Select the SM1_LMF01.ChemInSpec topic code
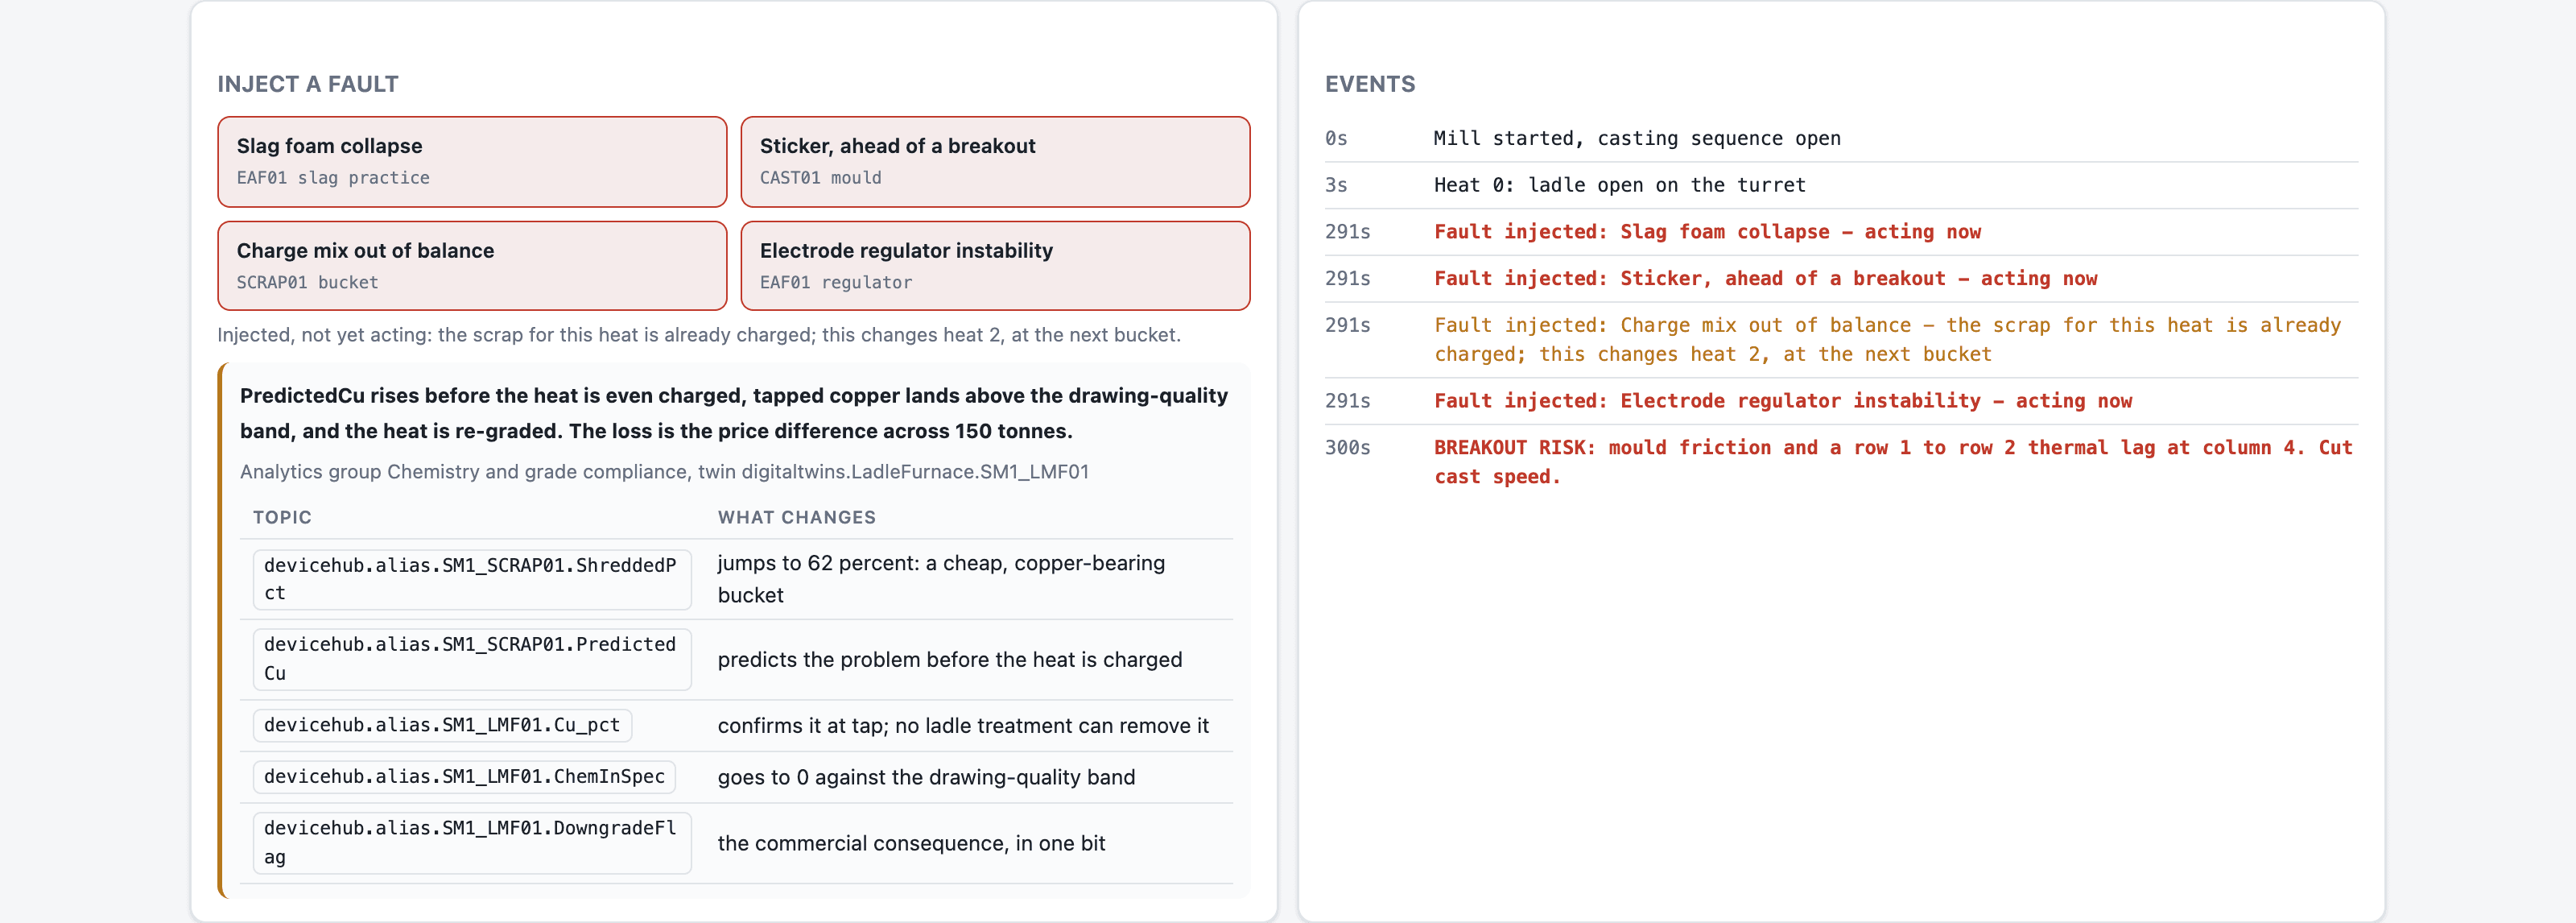 tap(464, 777)
